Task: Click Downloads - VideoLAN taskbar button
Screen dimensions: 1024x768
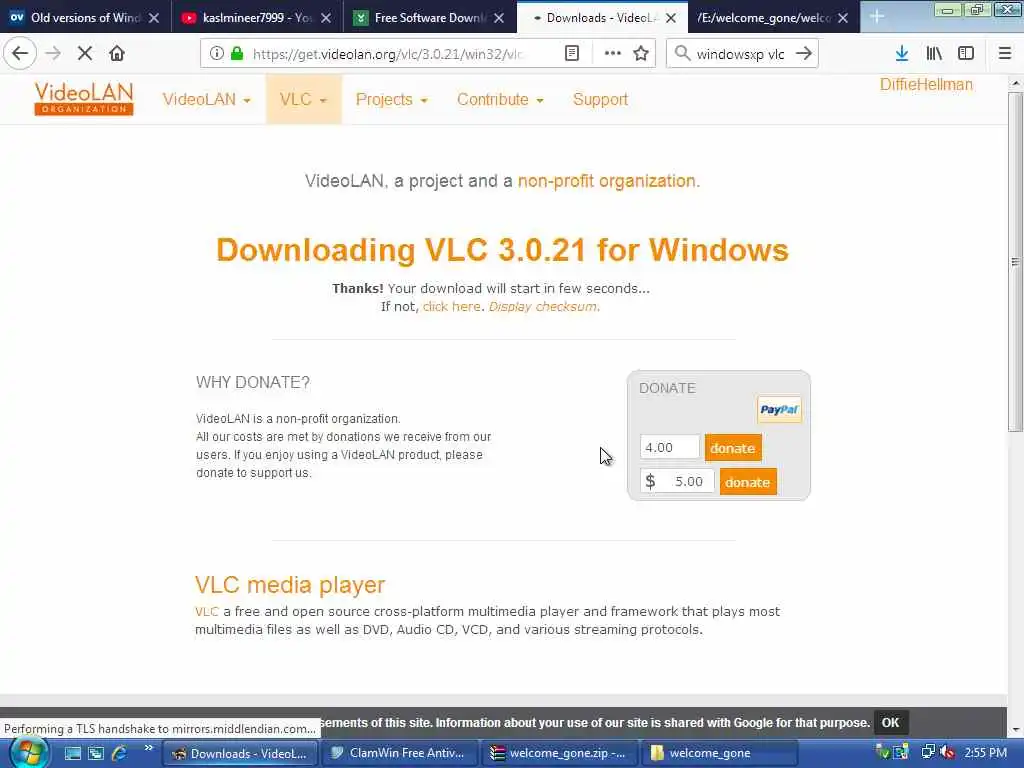Action: click(x=240, y=753)
